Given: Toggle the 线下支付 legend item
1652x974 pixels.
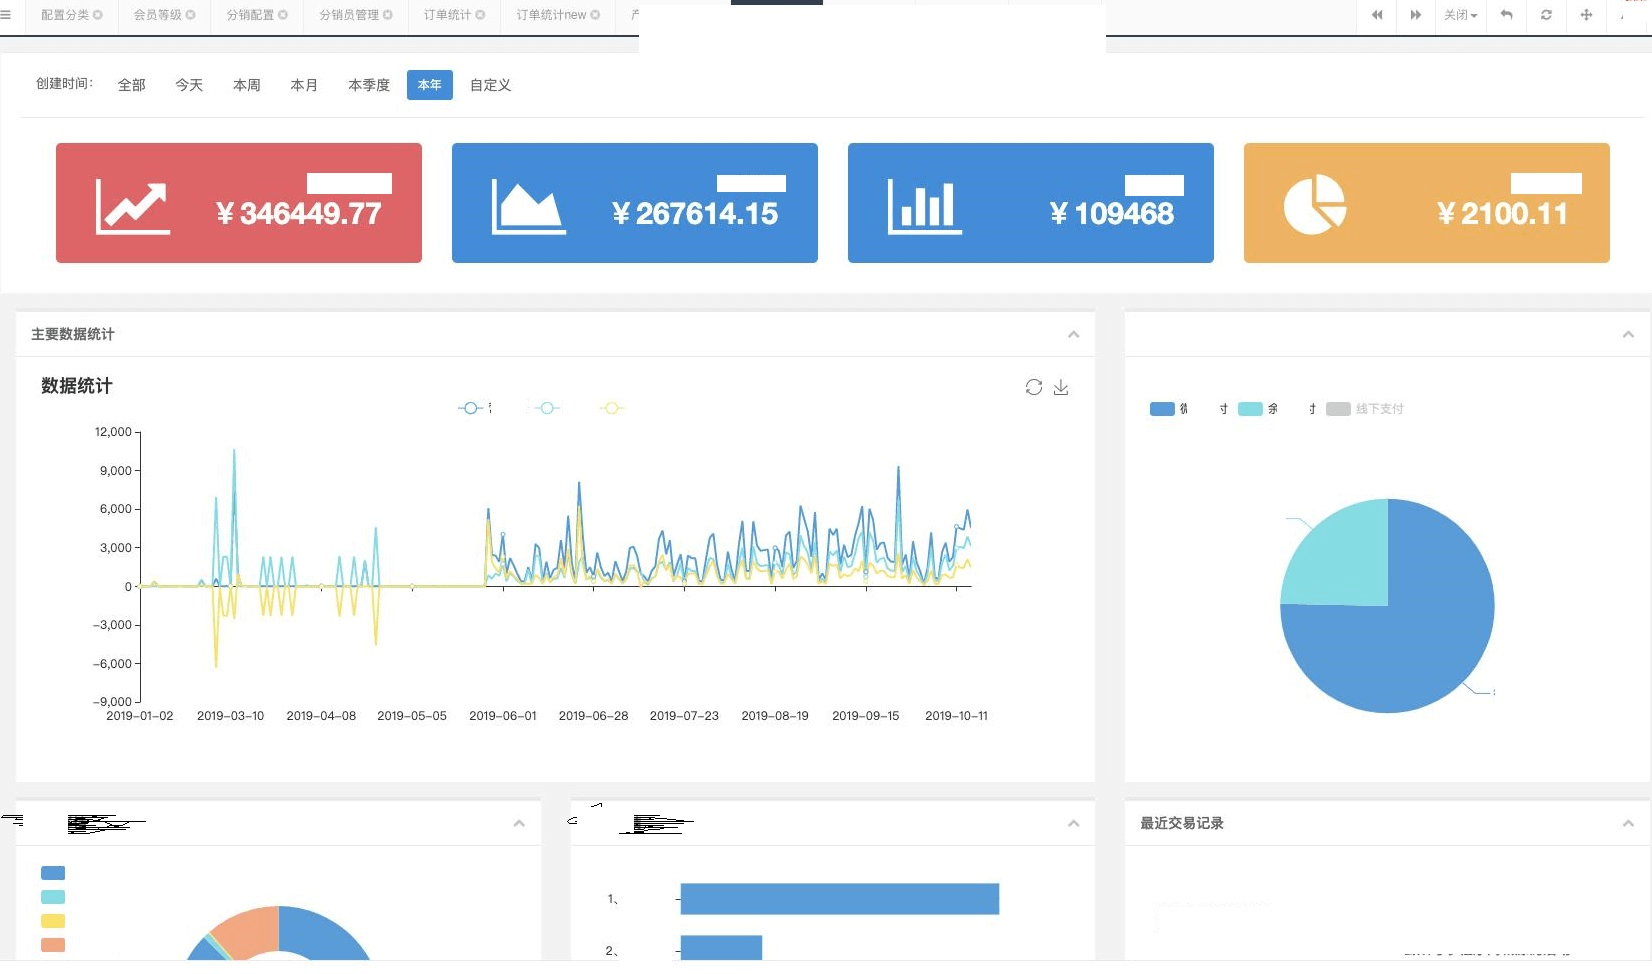Looking at the screenshot, I should 1365,409.
